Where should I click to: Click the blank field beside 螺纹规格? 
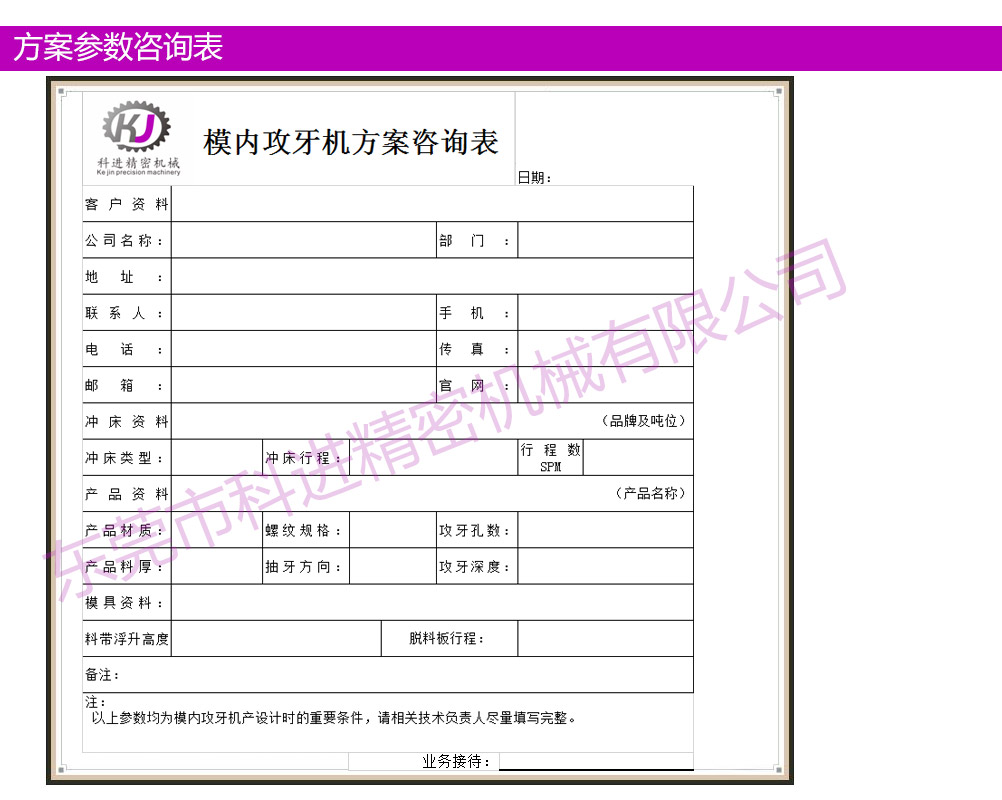click(x=392, y=530)
